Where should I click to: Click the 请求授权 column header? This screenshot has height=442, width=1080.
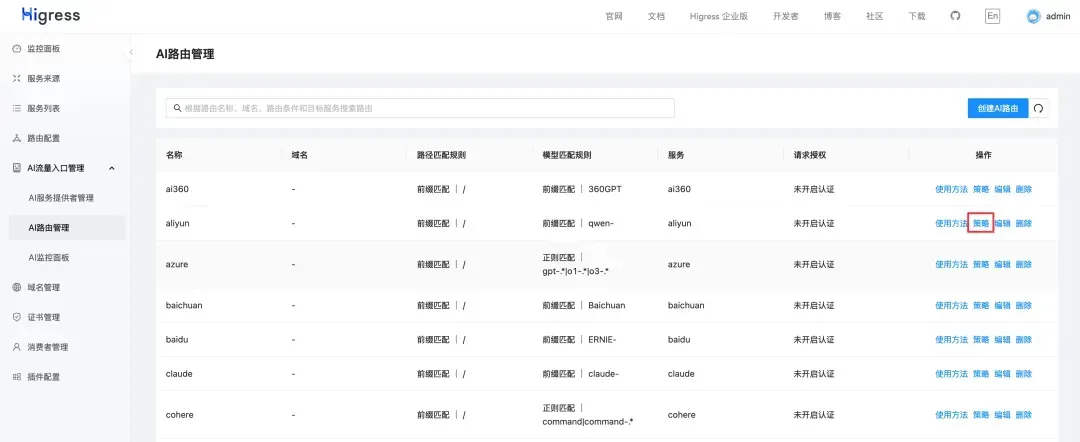[x=809, y=156]
